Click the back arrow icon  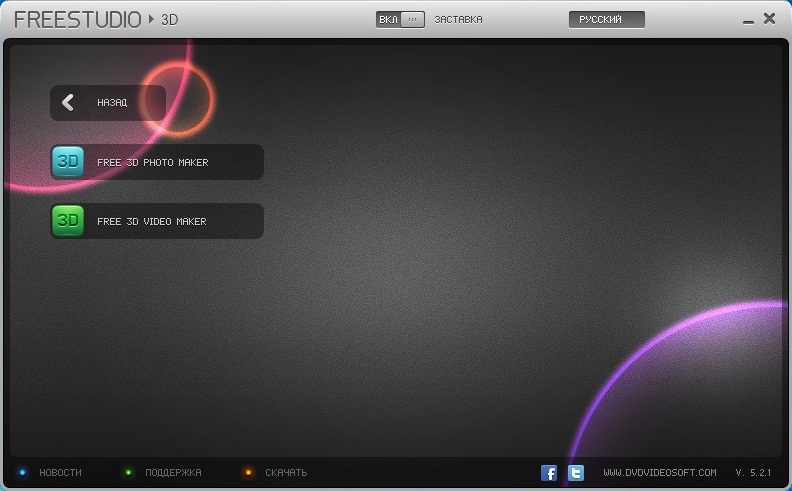click(x=68, y=102)
